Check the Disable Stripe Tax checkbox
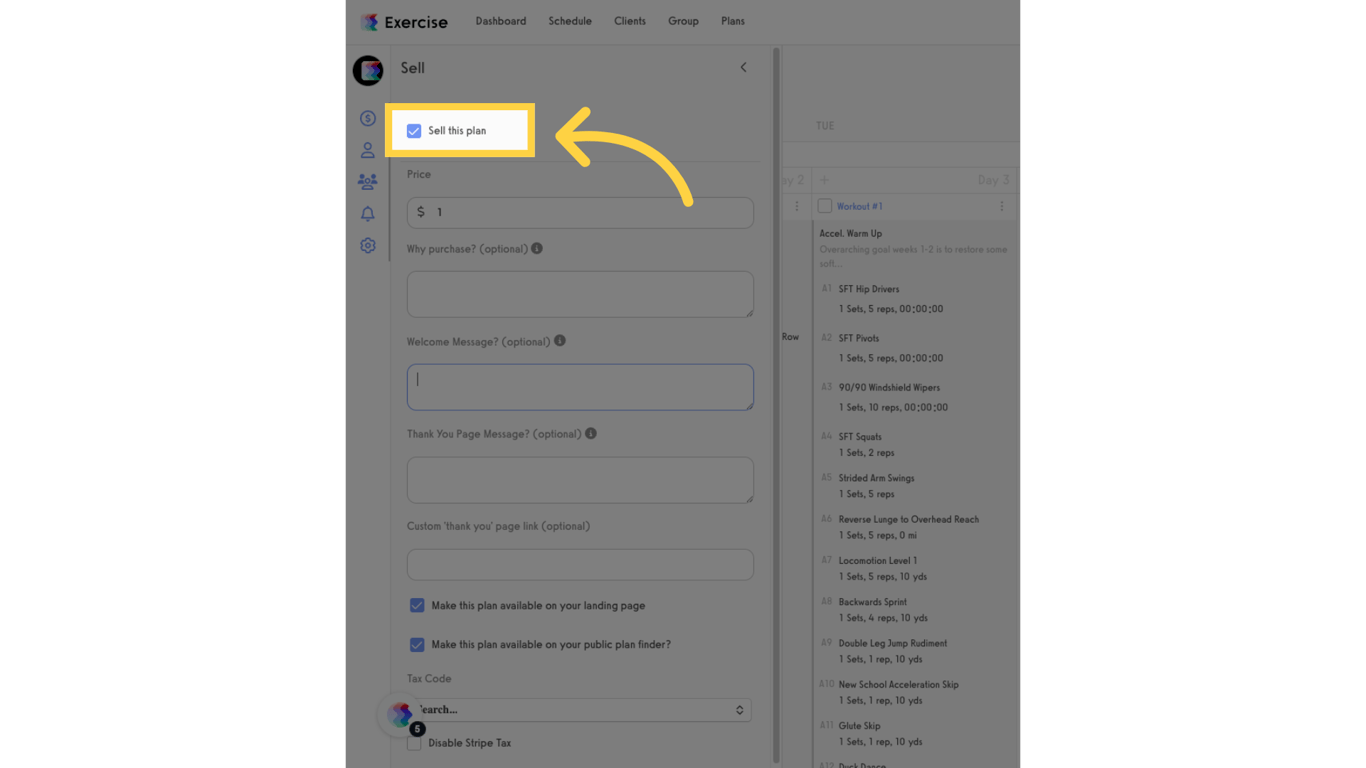Viewport: 1366px width, 768px height. (413, 743)
